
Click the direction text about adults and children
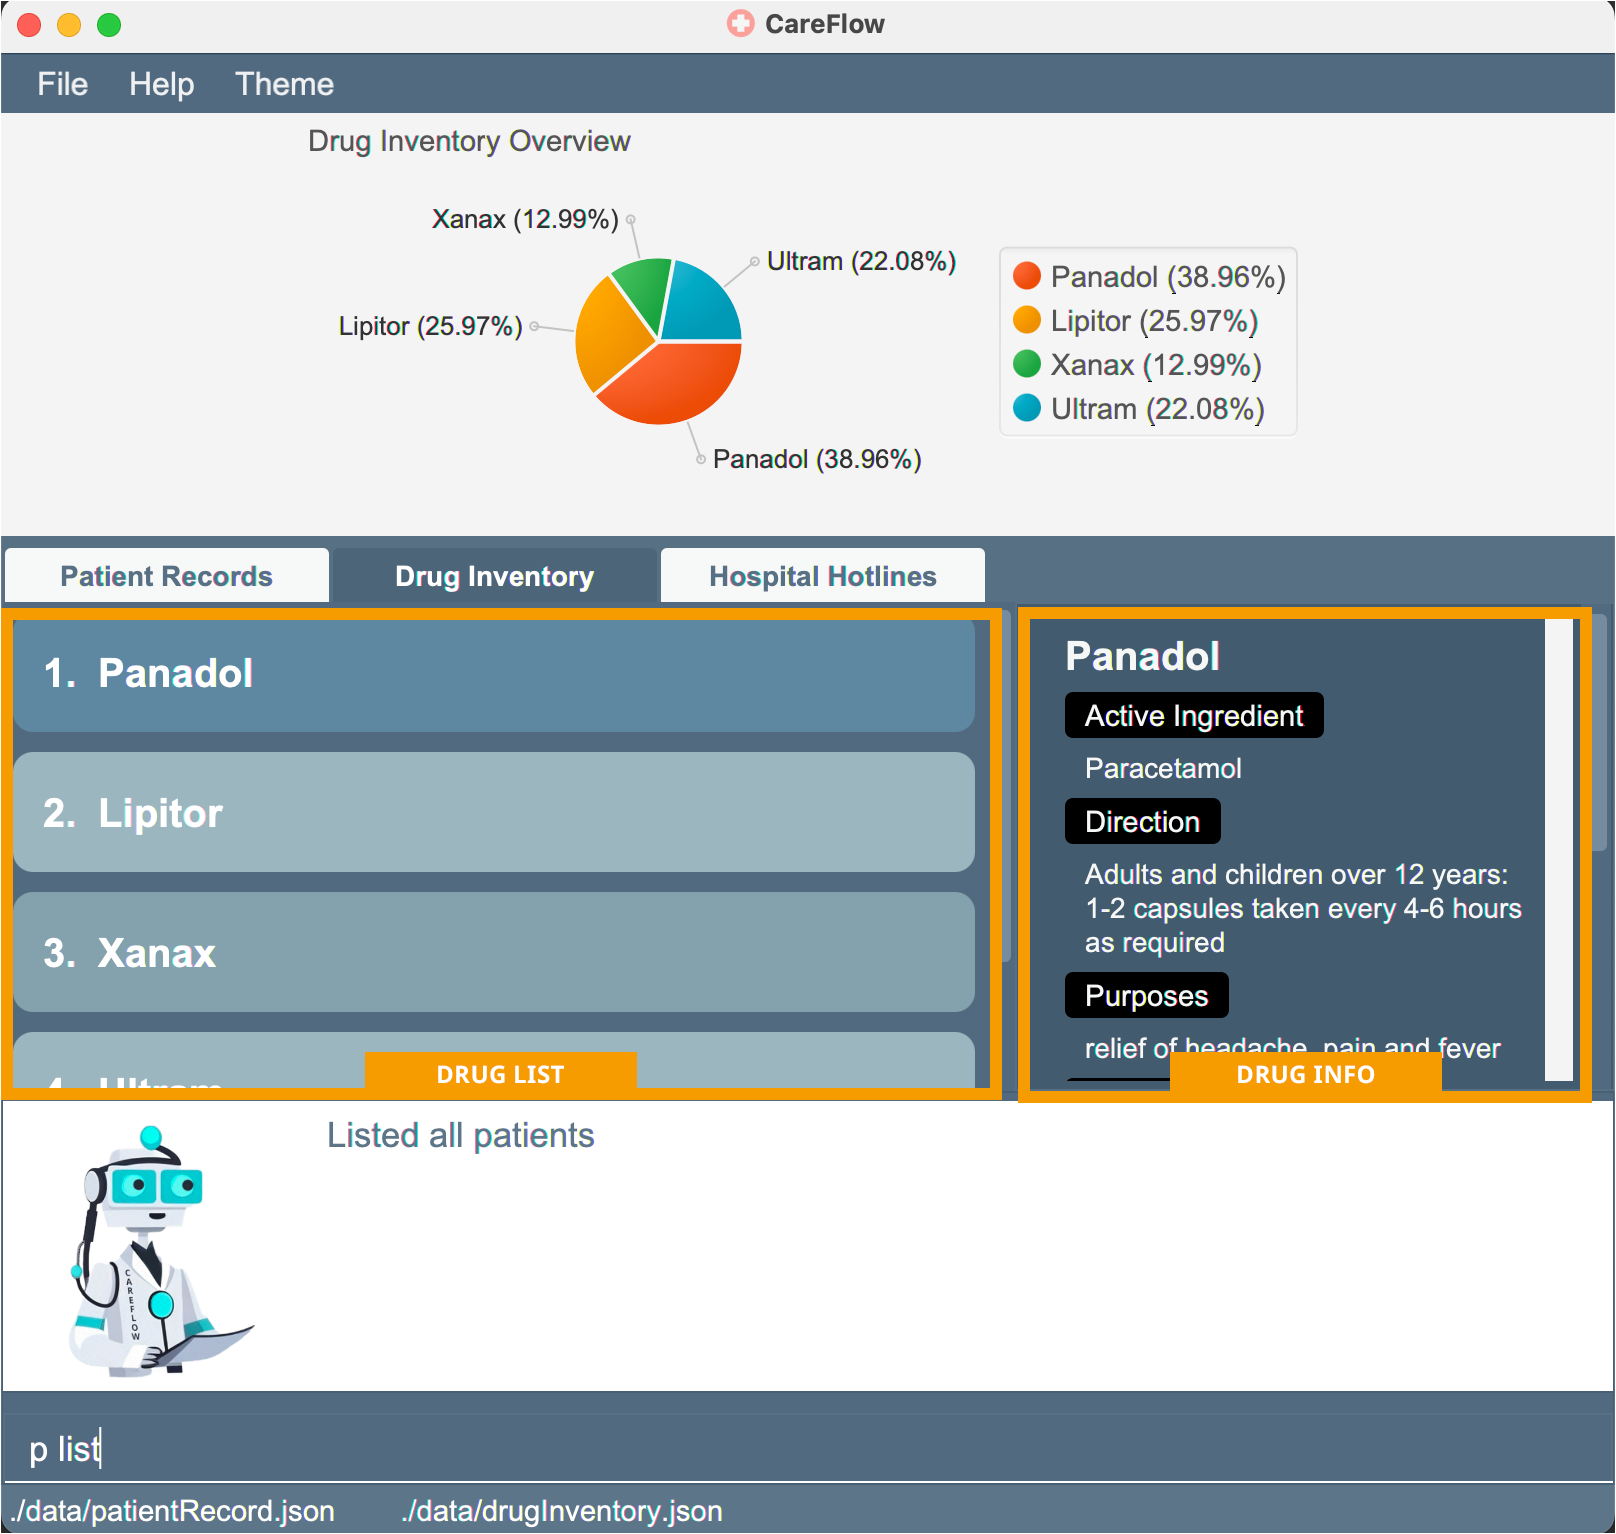[1303, 908]
